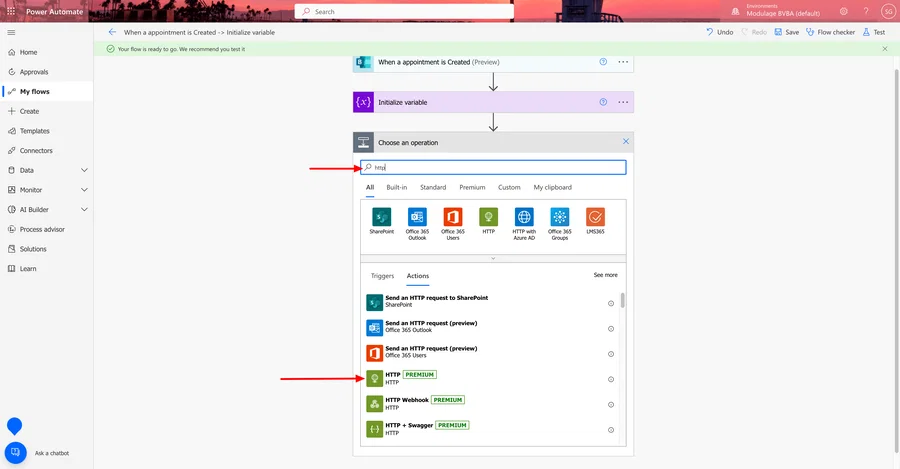Click Save in the toolbar
900x469 pixels.
(x=786, y=32)
